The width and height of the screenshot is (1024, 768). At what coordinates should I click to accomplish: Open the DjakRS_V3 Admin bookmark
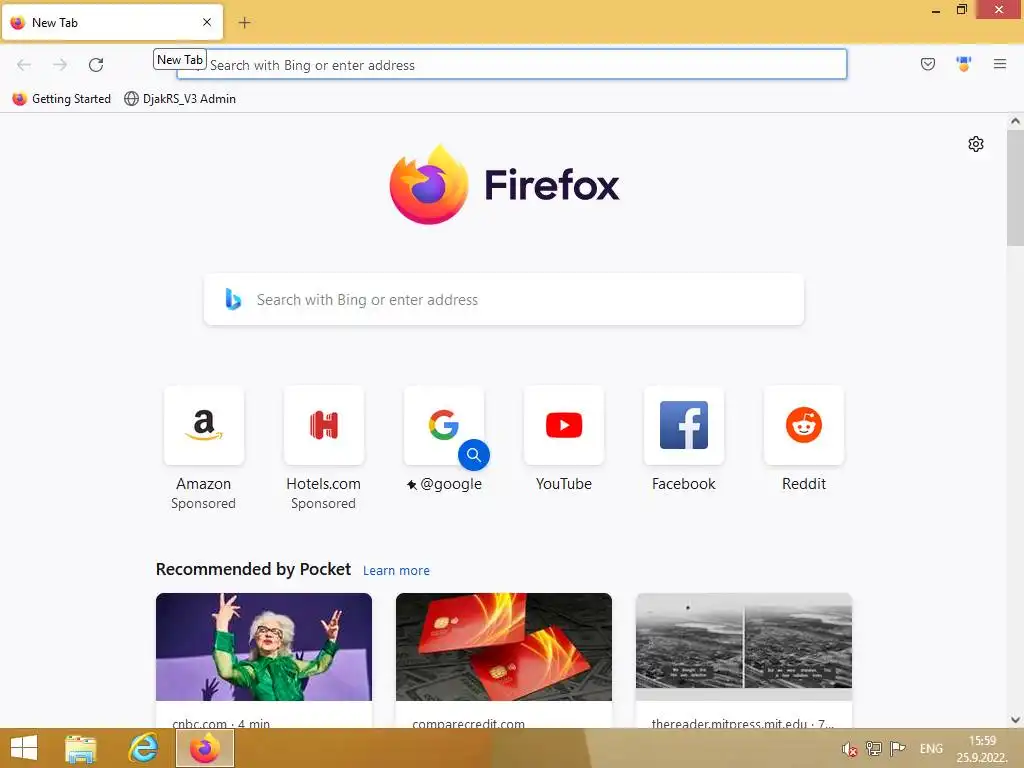click(x=180, y=99)
